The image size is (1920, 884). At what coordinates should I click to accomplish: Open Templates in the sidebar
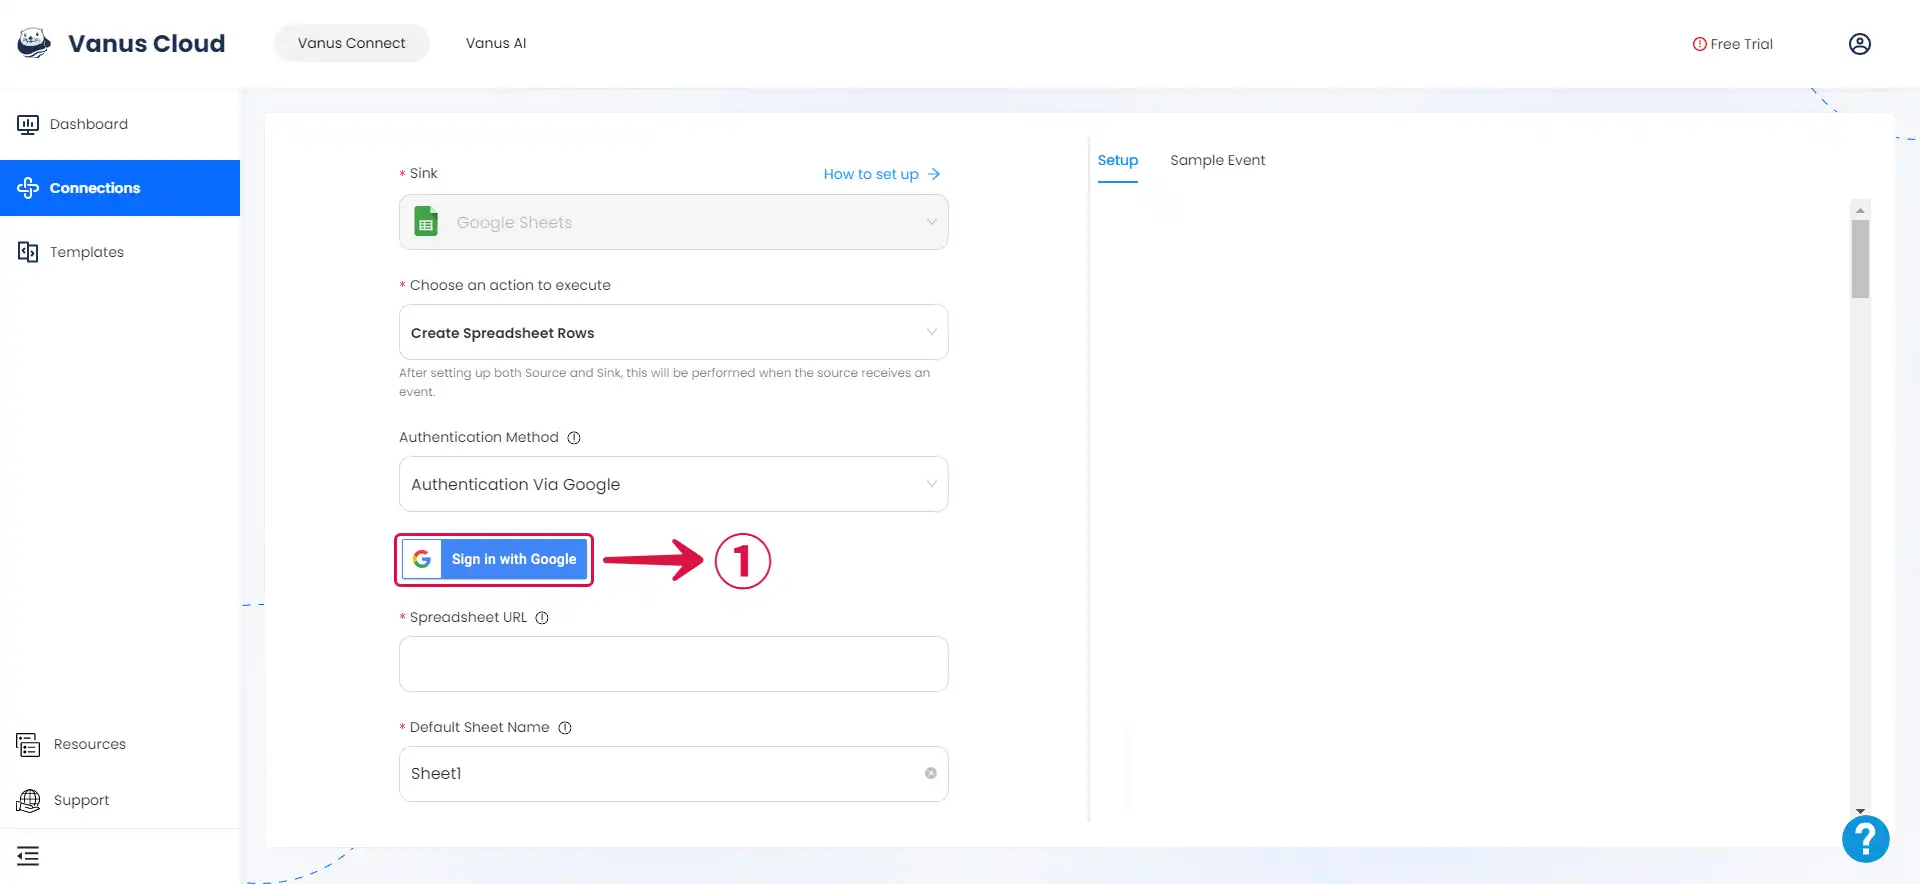[120, 252]
